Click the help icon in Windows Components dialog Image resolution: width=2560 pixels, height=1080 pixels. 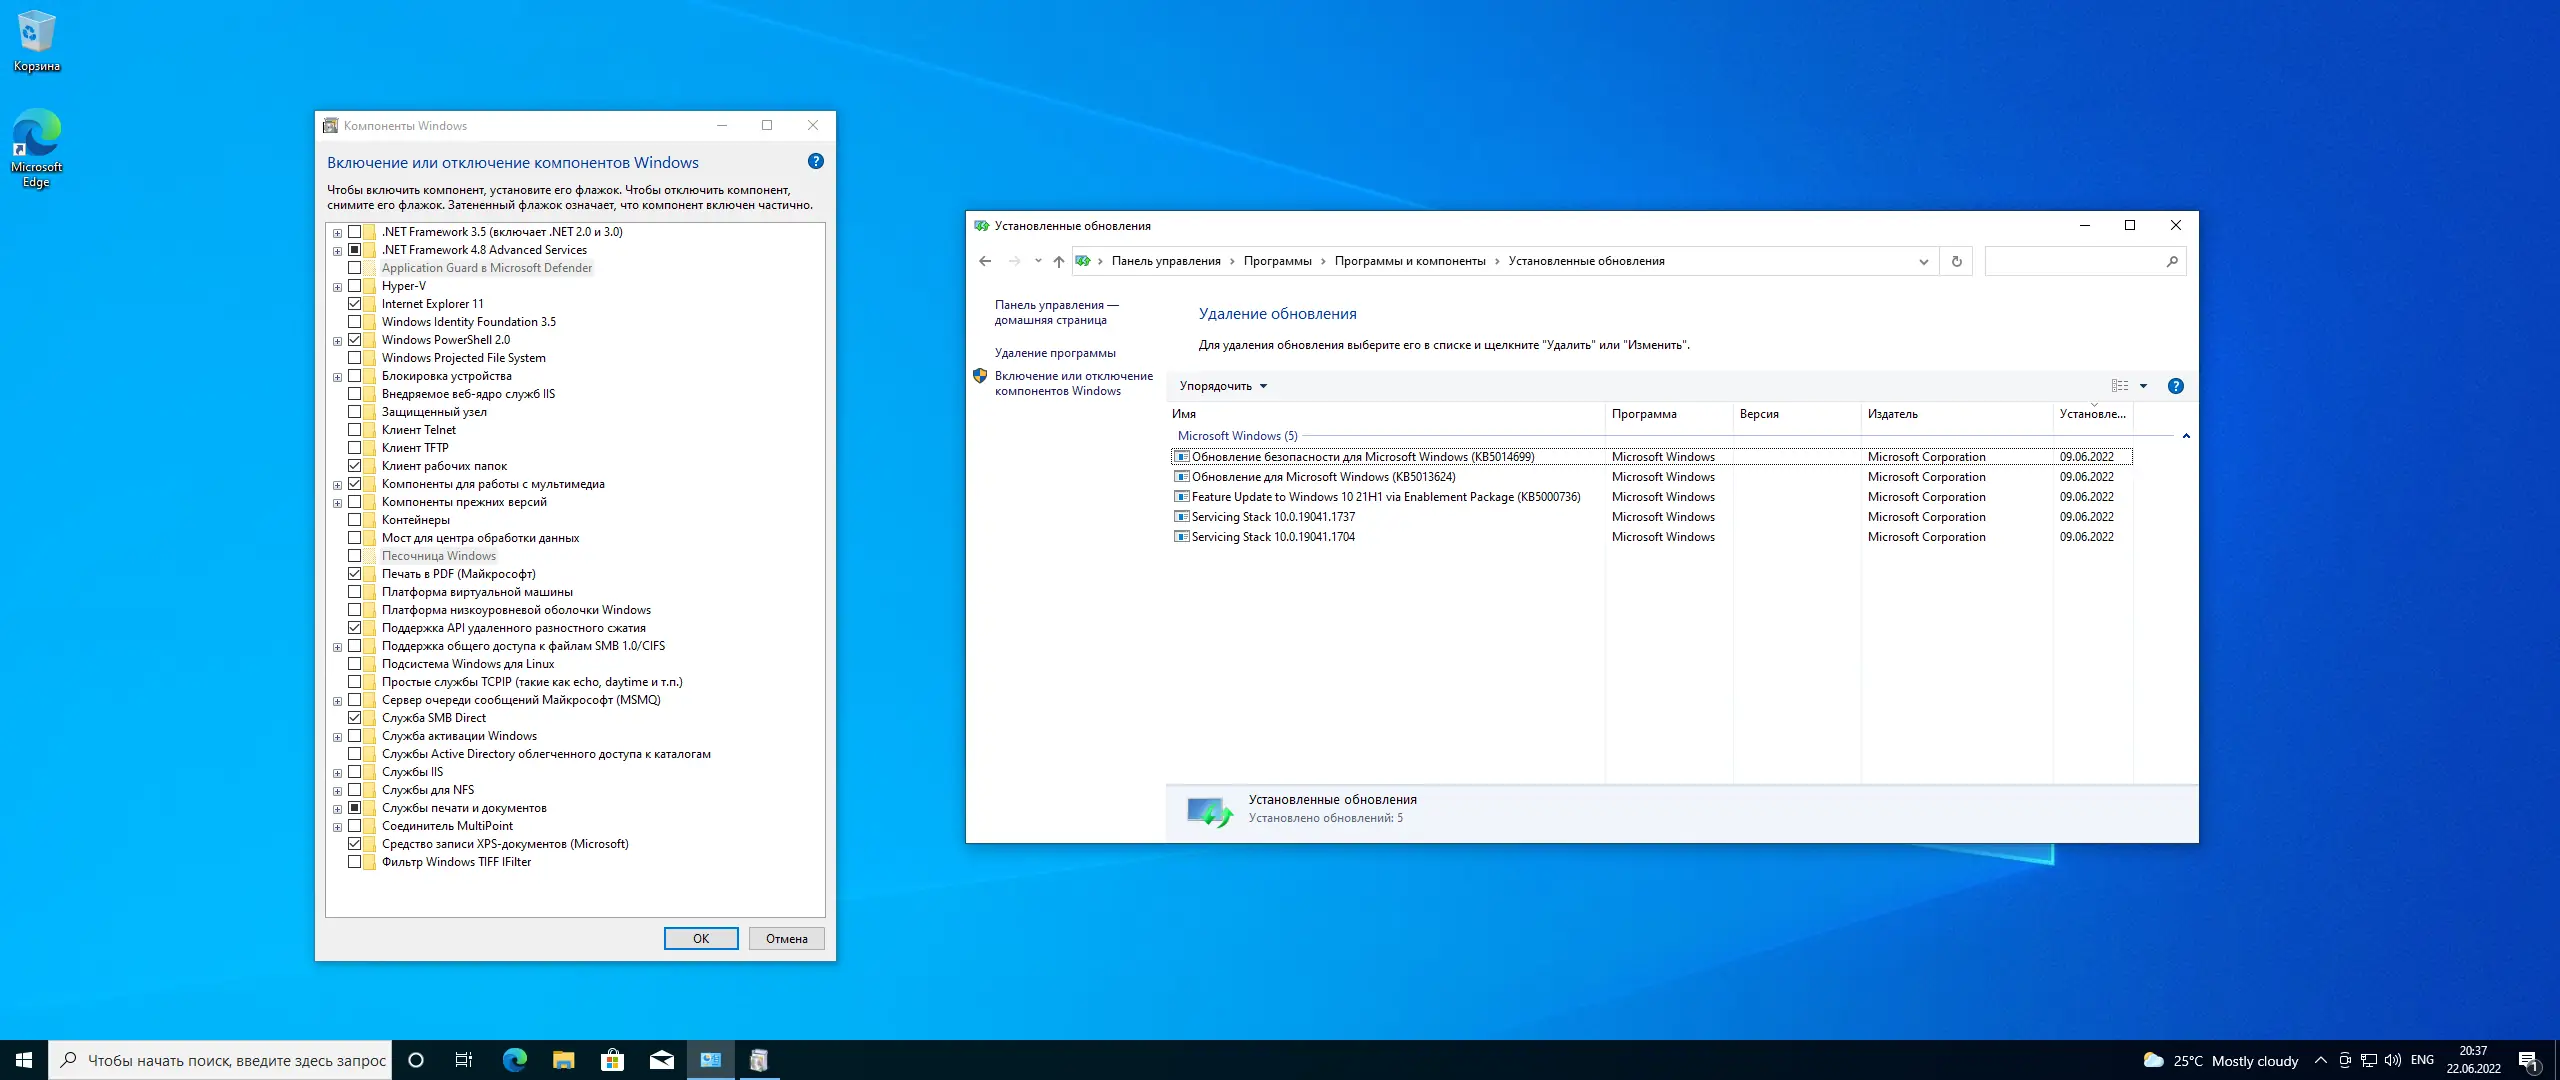click(x=815, y=162)
